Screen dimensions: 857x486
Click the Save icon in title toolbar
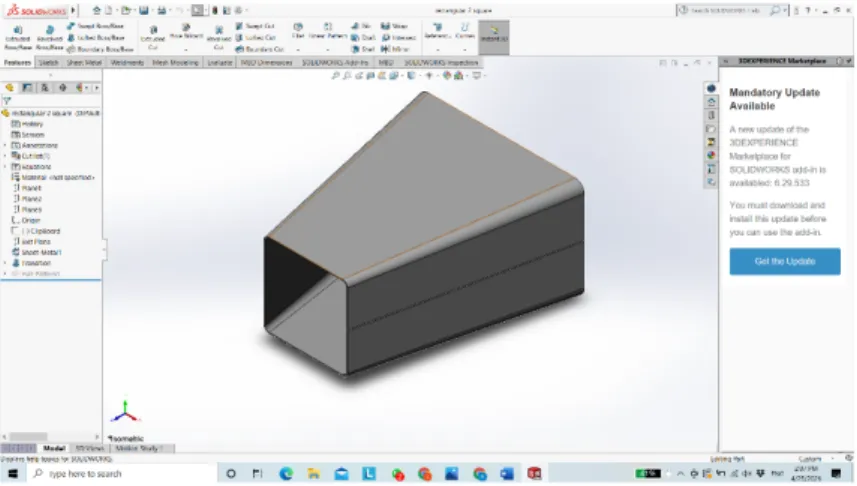tap(143, 10)
